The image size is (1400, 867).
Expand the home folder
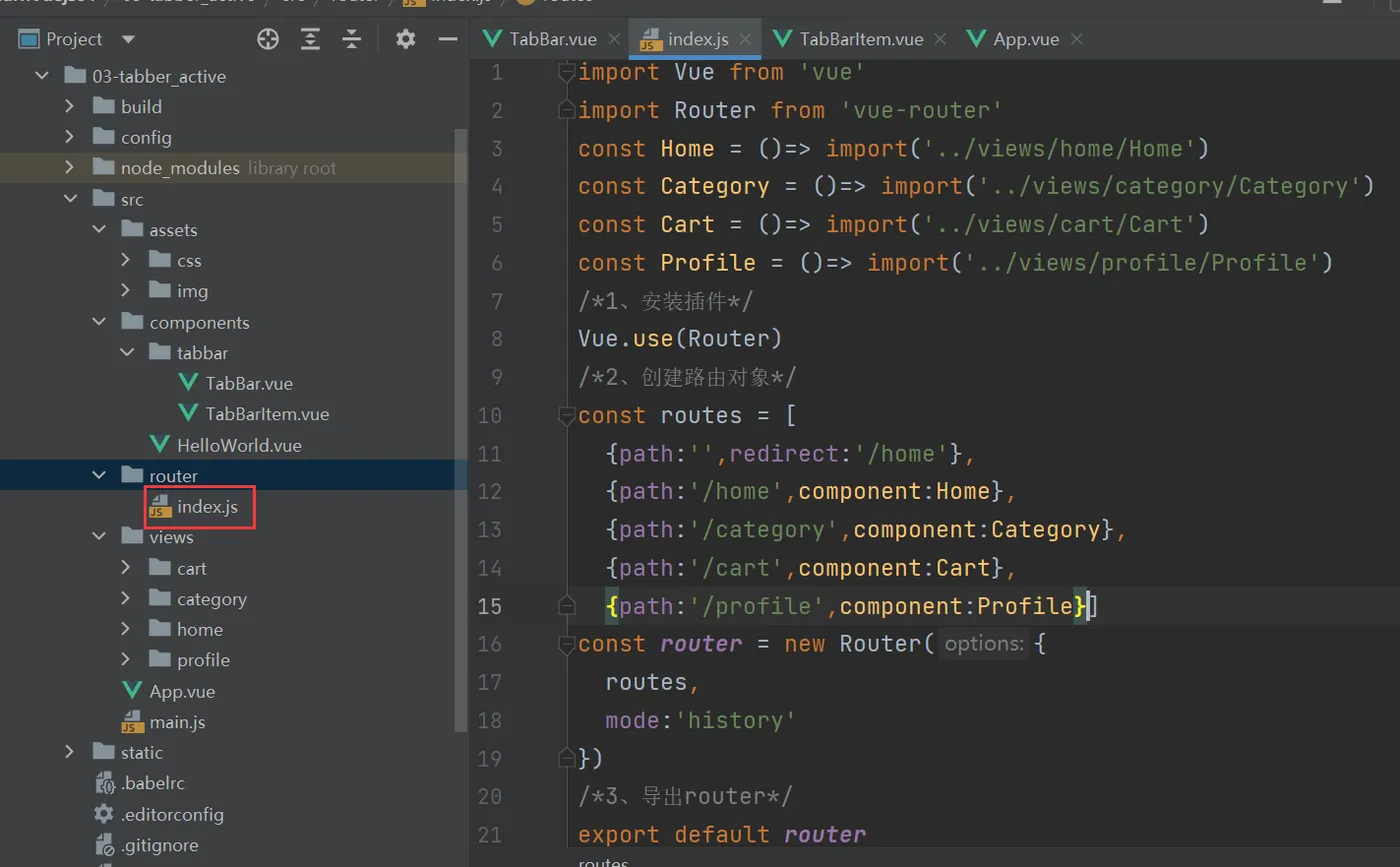[125, 629]
